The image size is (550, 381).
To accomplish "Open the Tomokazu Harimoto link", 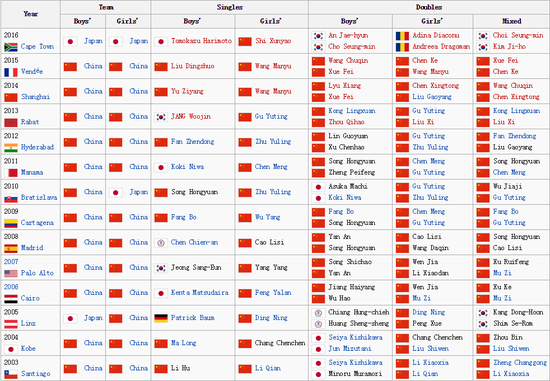I will 201,41.
